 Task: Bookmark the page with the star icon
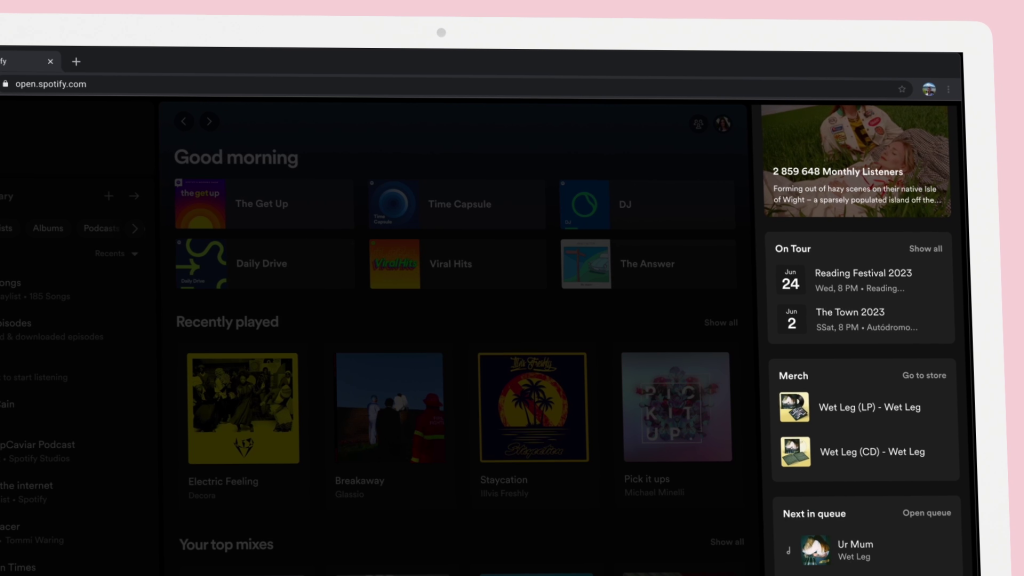(901, 89)
